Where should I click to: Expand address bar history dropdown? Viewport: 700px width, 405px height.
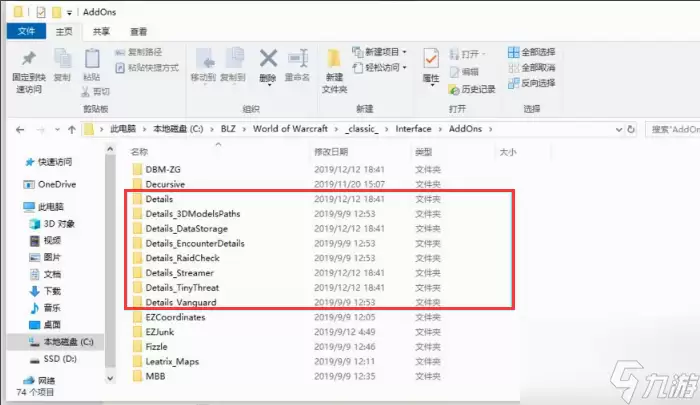point(619,129)
